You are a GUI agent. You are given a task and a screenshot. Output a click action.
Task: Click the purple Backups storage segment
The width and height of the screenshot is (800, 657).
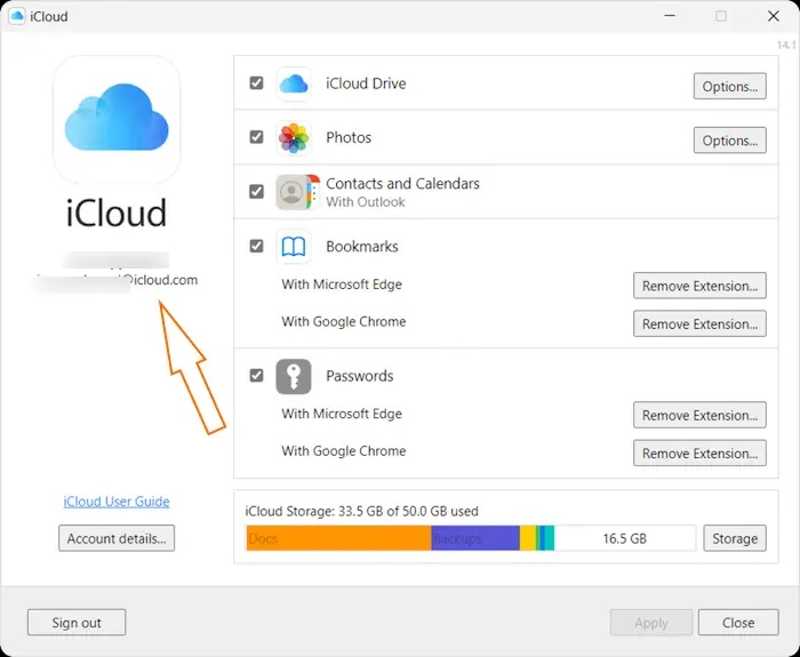tap(476, 539)
